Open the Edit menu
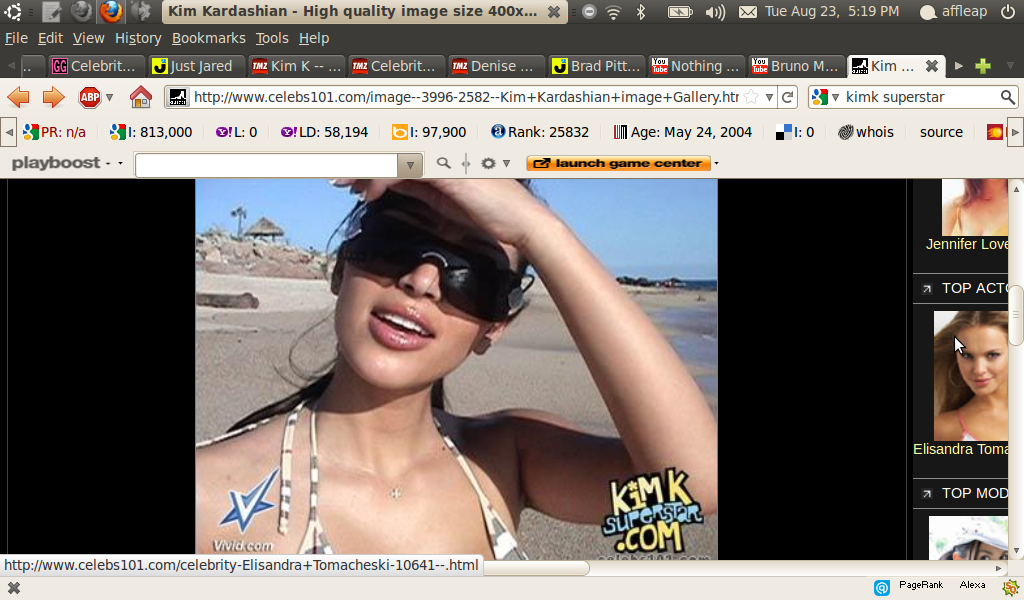1024x600 pixels. click(x=50, y=39)
